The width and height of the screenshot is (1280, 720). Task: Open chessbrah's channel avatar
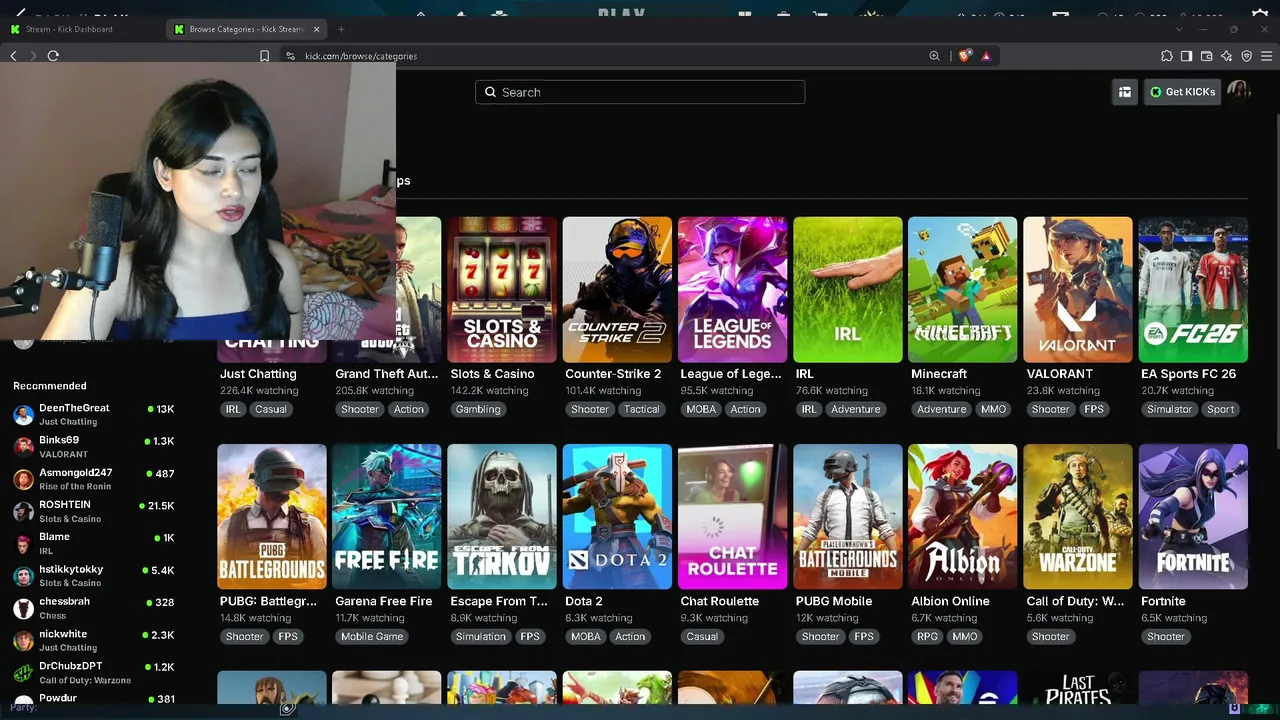point(23,608)
